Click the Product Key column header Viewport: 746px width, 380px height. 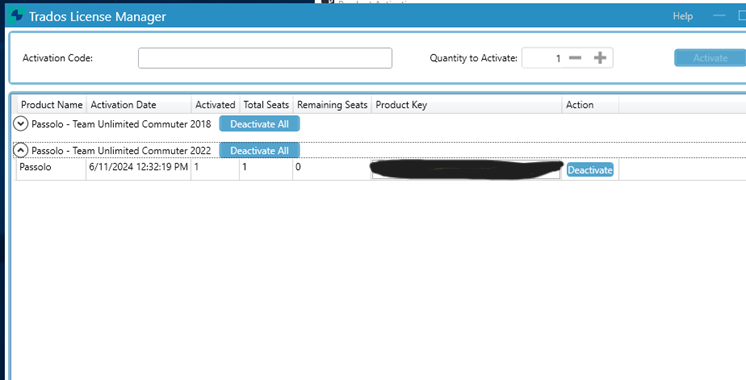466,105
